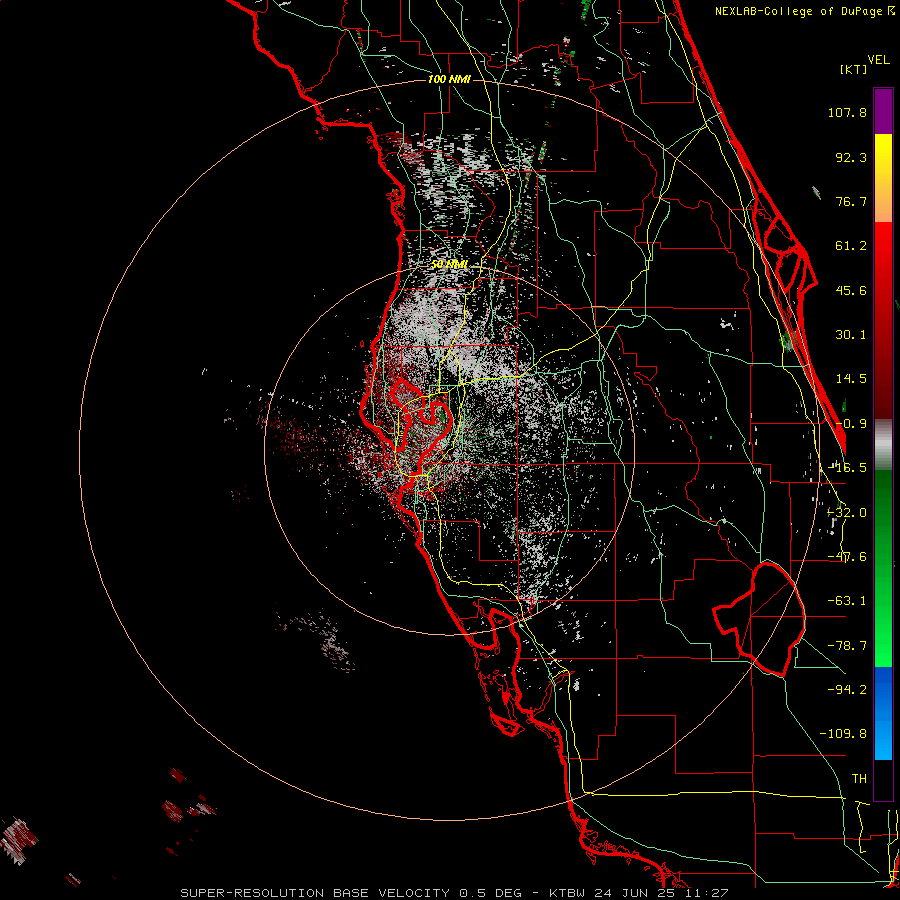This screenshot has height=900, width=900.
Task: Click the 61.2 value on velocity scale
Action: click(x=851, y=246)
